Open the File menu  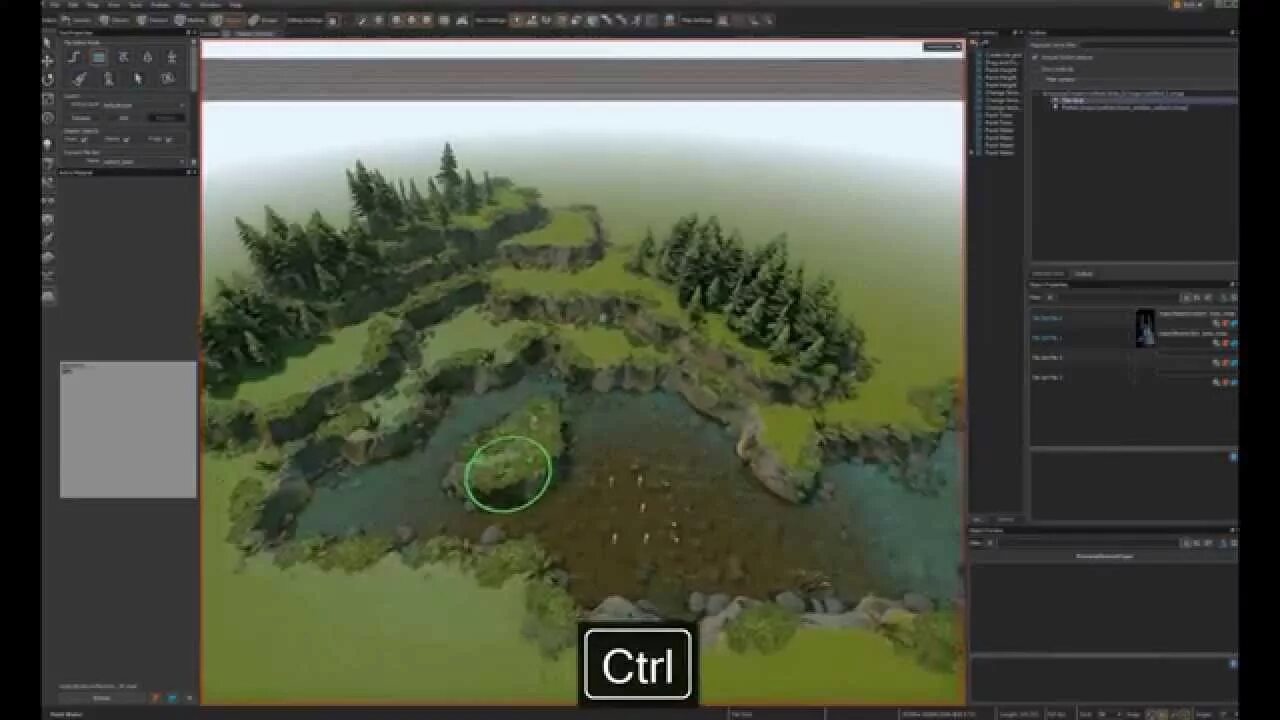point(53,5)
